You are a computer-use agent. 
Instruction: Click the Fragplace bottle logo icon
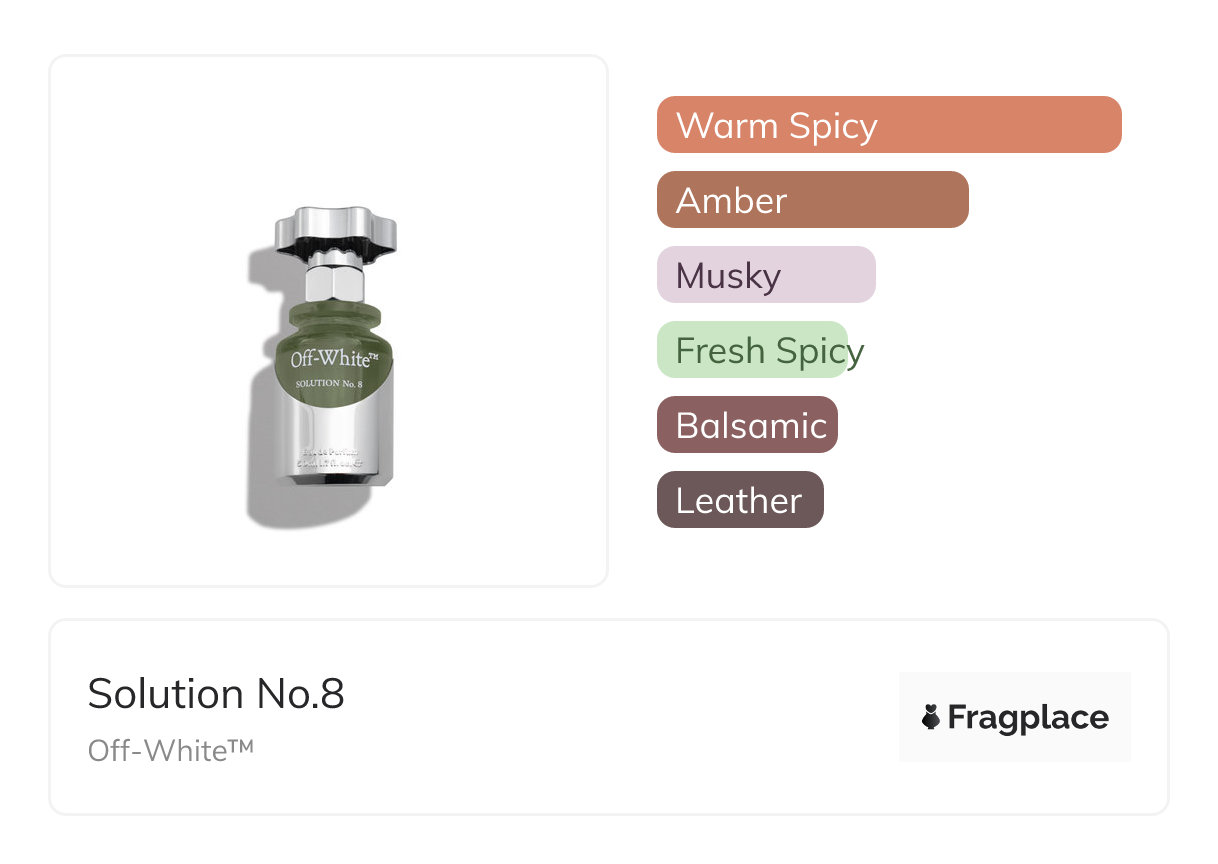[931, 717]
